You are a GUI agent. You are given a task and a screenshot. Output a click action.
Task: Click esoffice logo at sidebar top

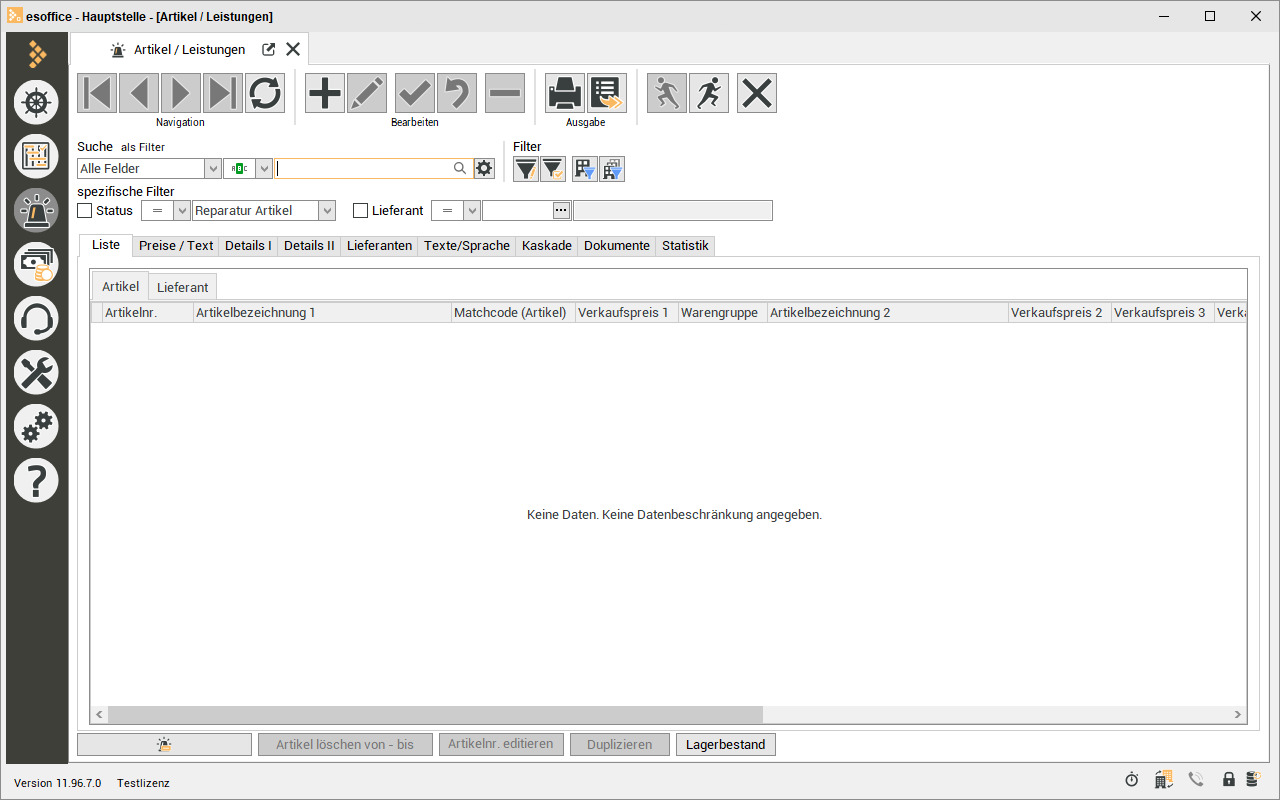37,53
